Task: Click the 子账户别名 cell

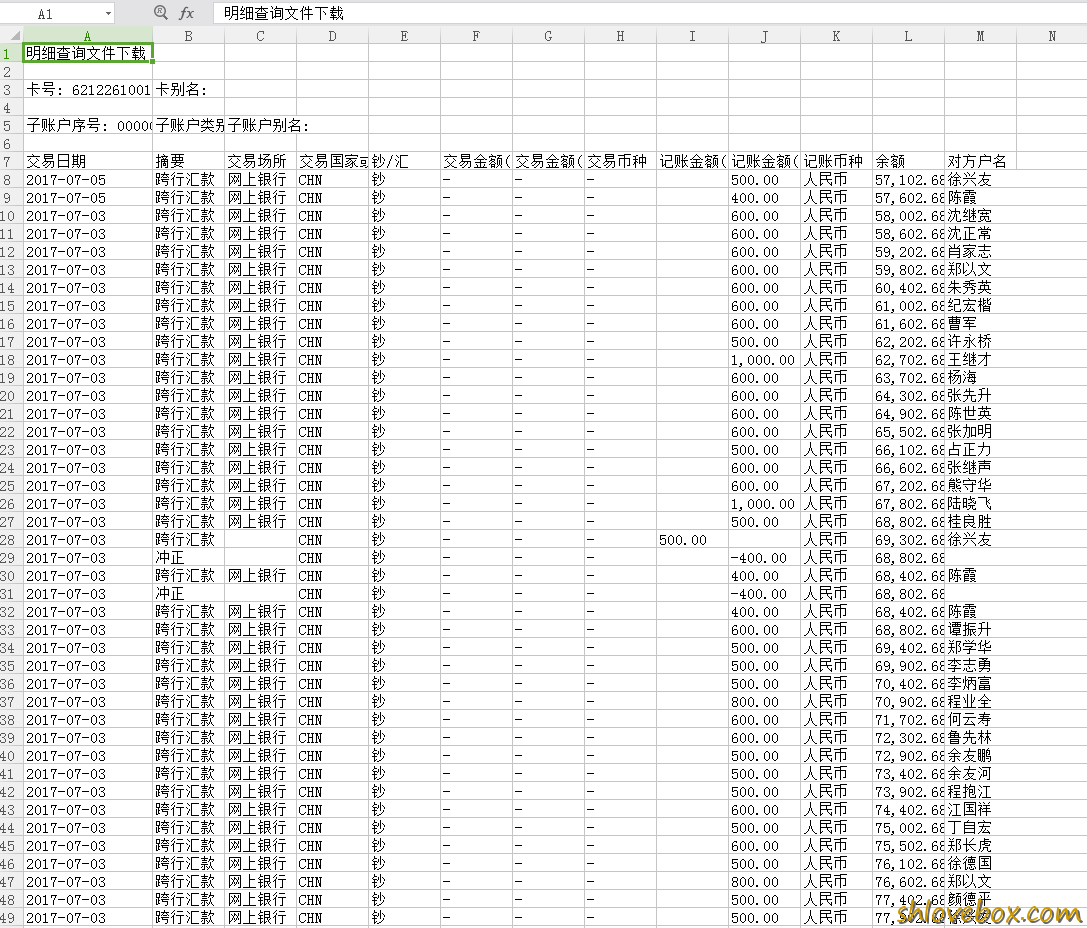Action: pos(261,125)
